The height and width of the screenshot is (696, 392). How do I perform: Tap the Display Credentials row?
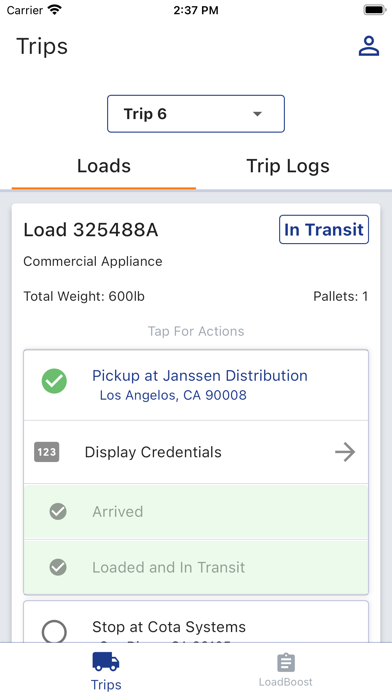(x=196, y=452)
